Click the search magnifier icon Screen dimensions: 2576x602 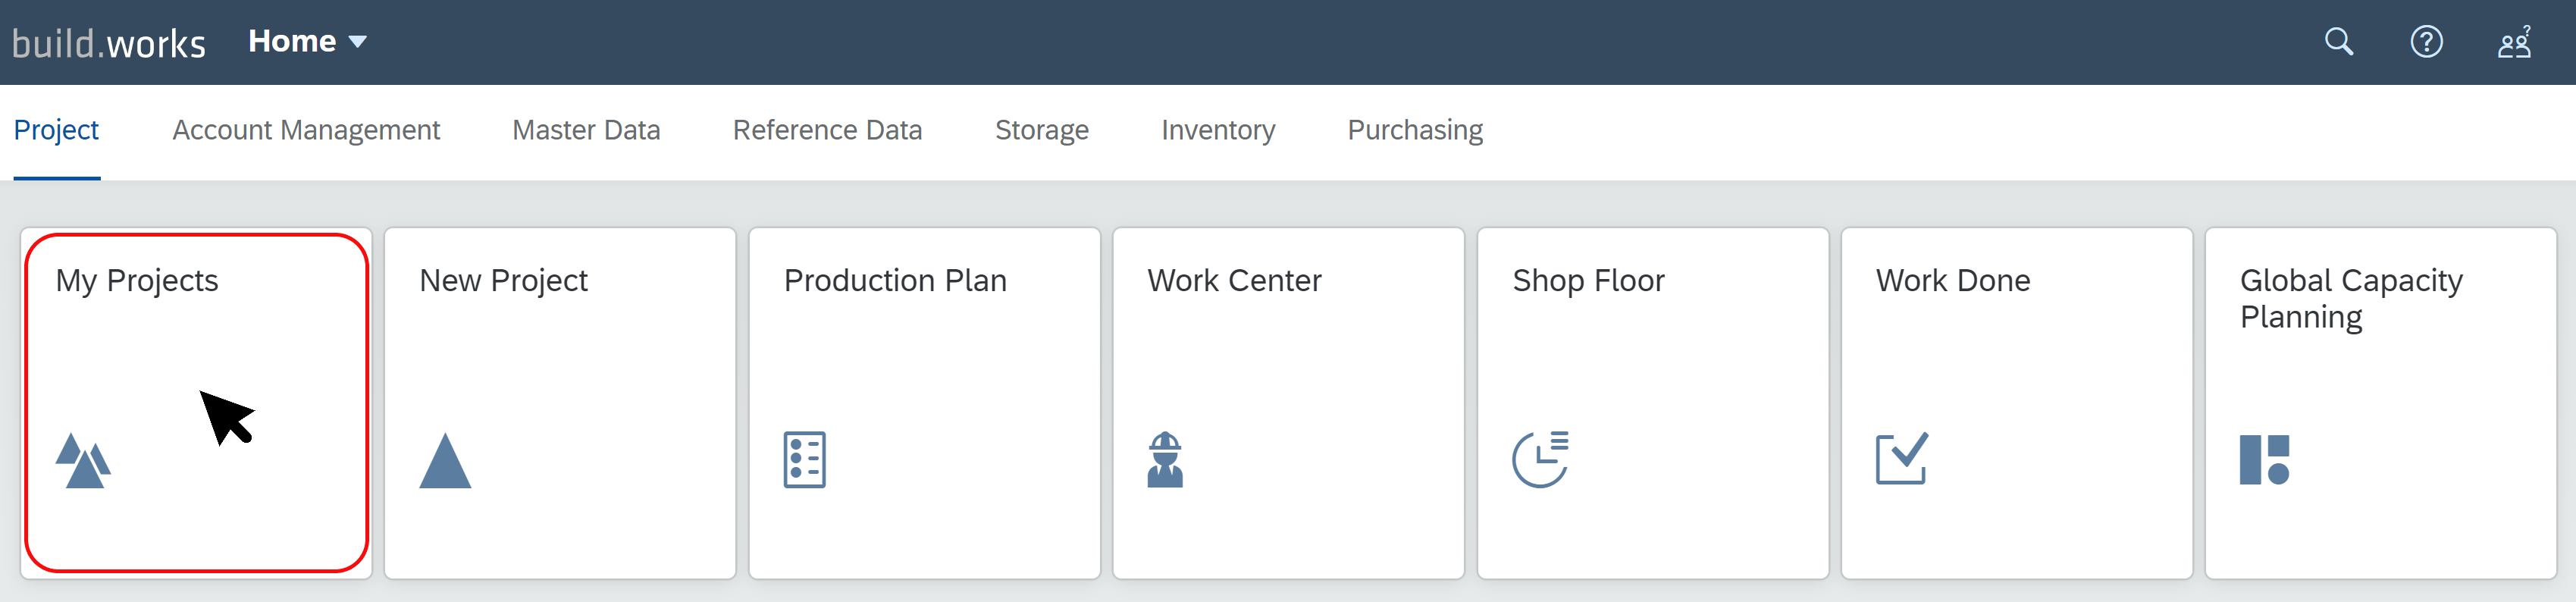2338,41
